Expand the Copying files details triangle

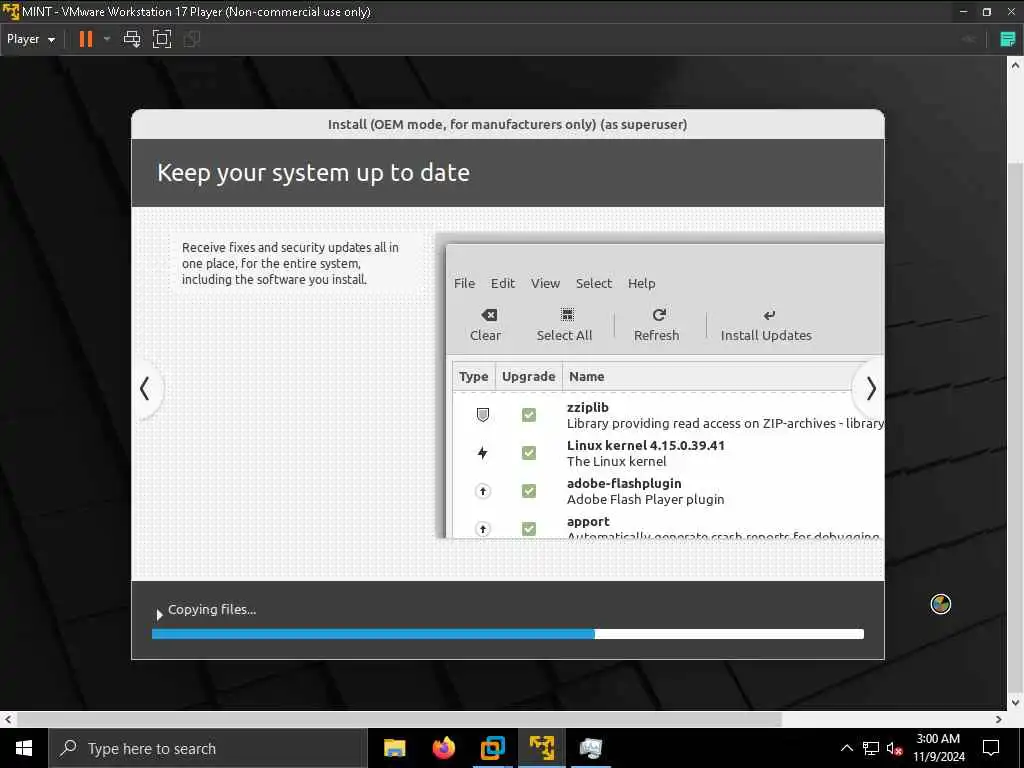(x=159, y=614)
